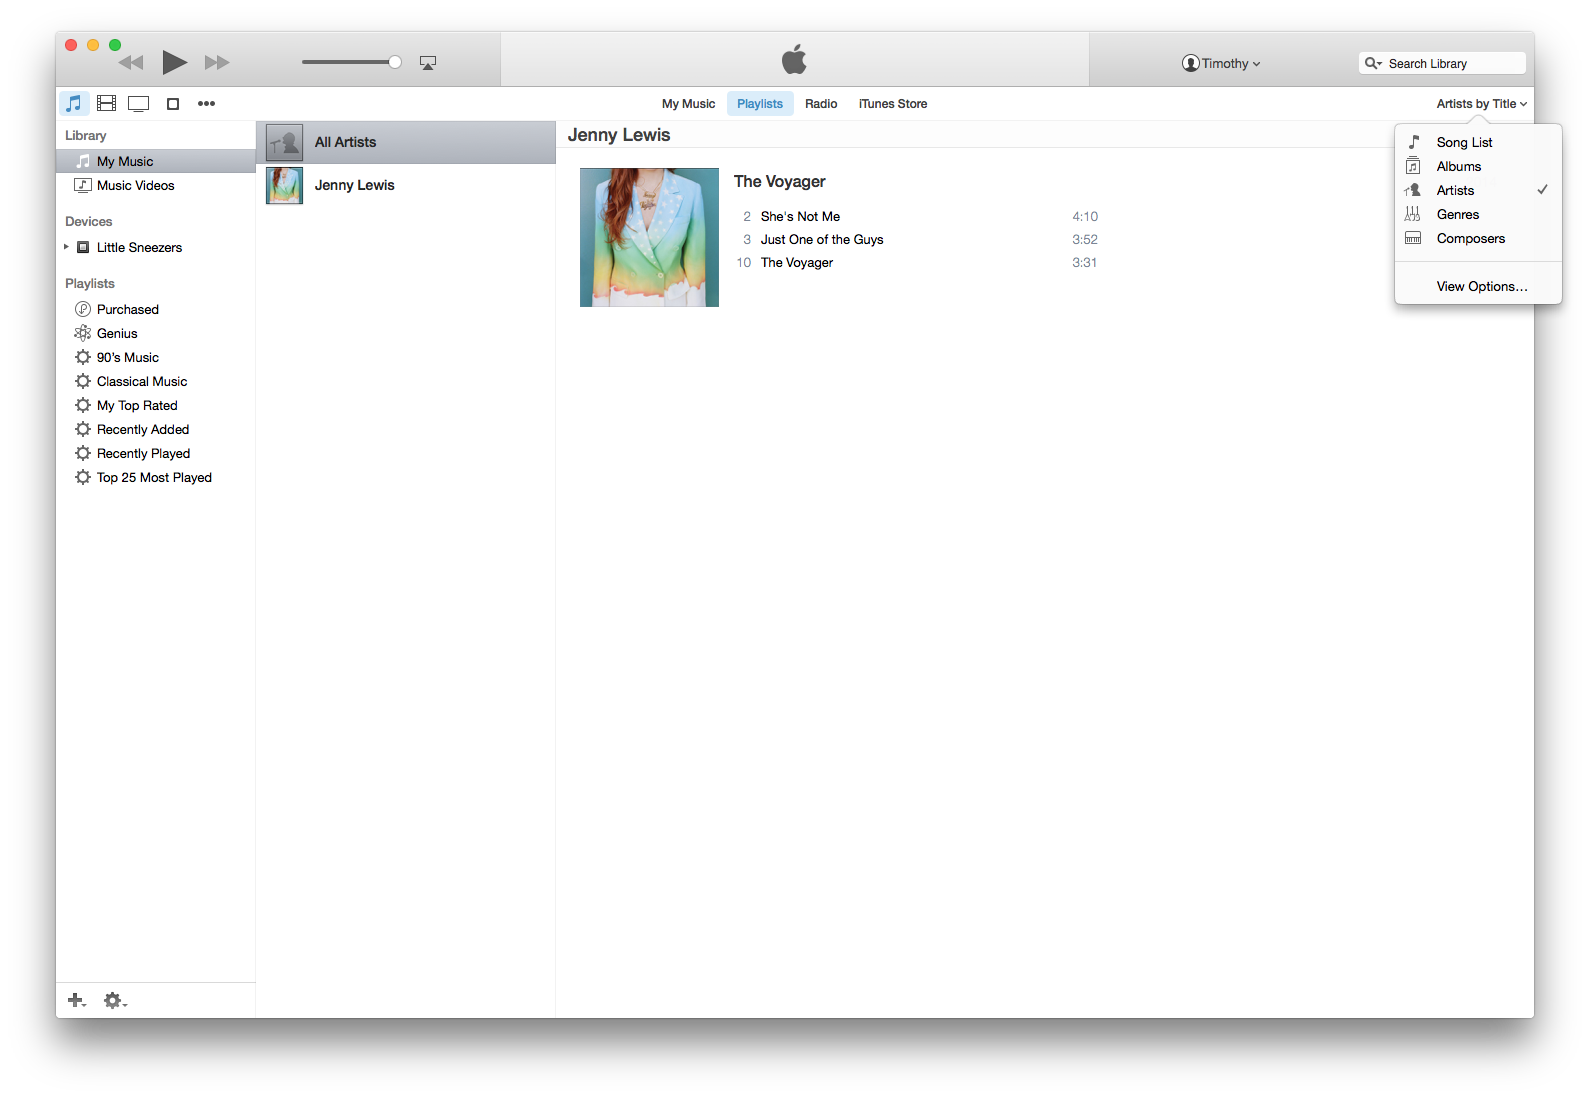The width and height of the screenshot is (1595, 1098).
Task: Switch to the TV Shows library icon
Action: [139, 104]
